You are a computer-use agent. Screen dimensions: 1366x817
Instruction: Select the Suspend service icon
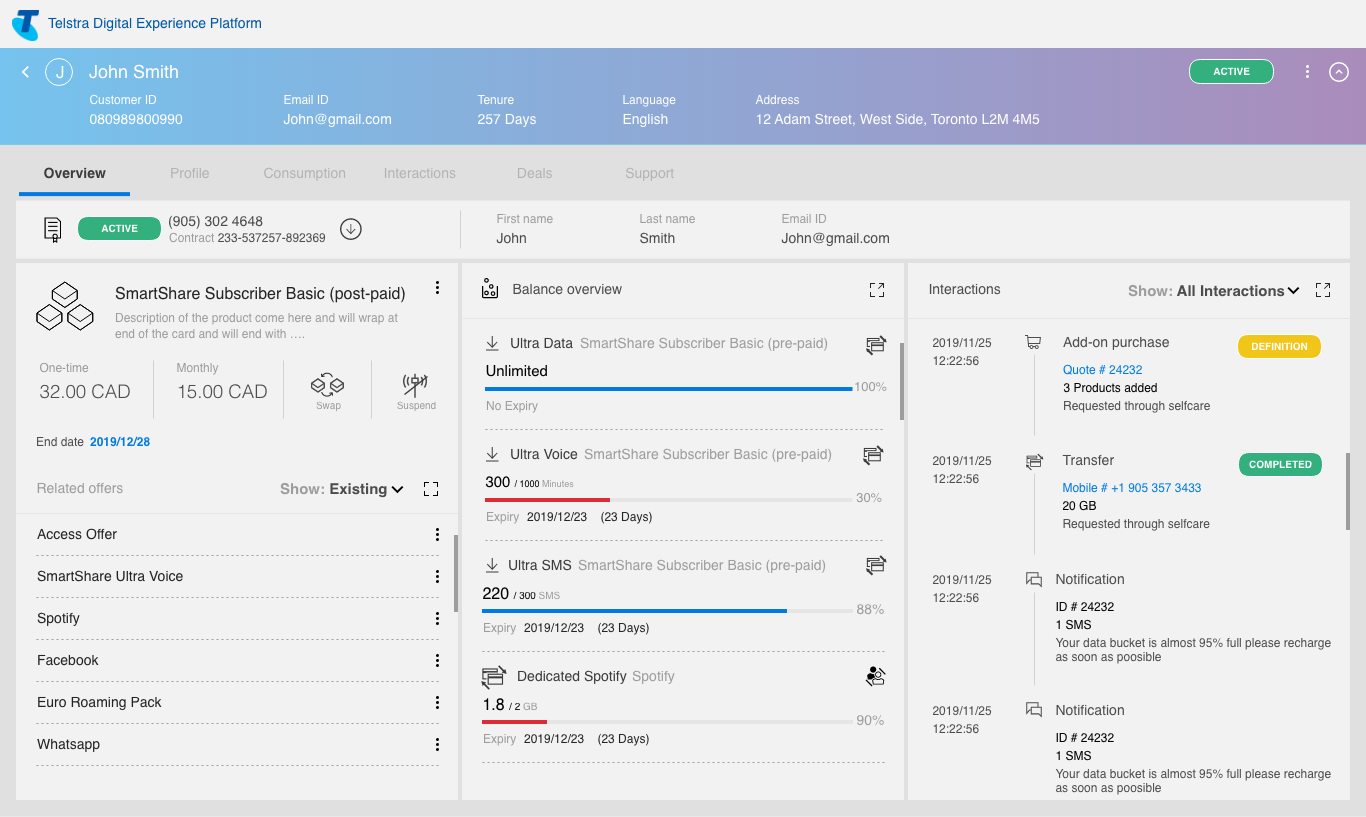click(415, 385)
